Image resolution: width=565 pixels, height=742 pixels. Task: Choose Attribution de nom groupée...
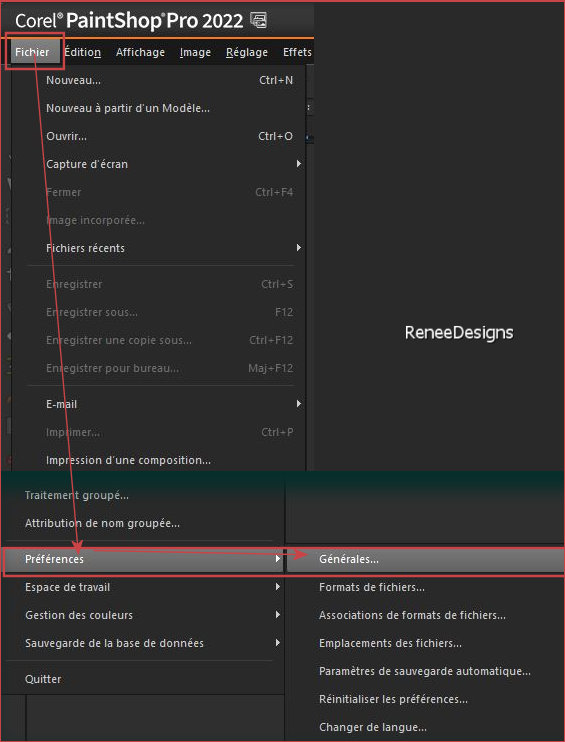pyautogui.click(x=144, y=523)
